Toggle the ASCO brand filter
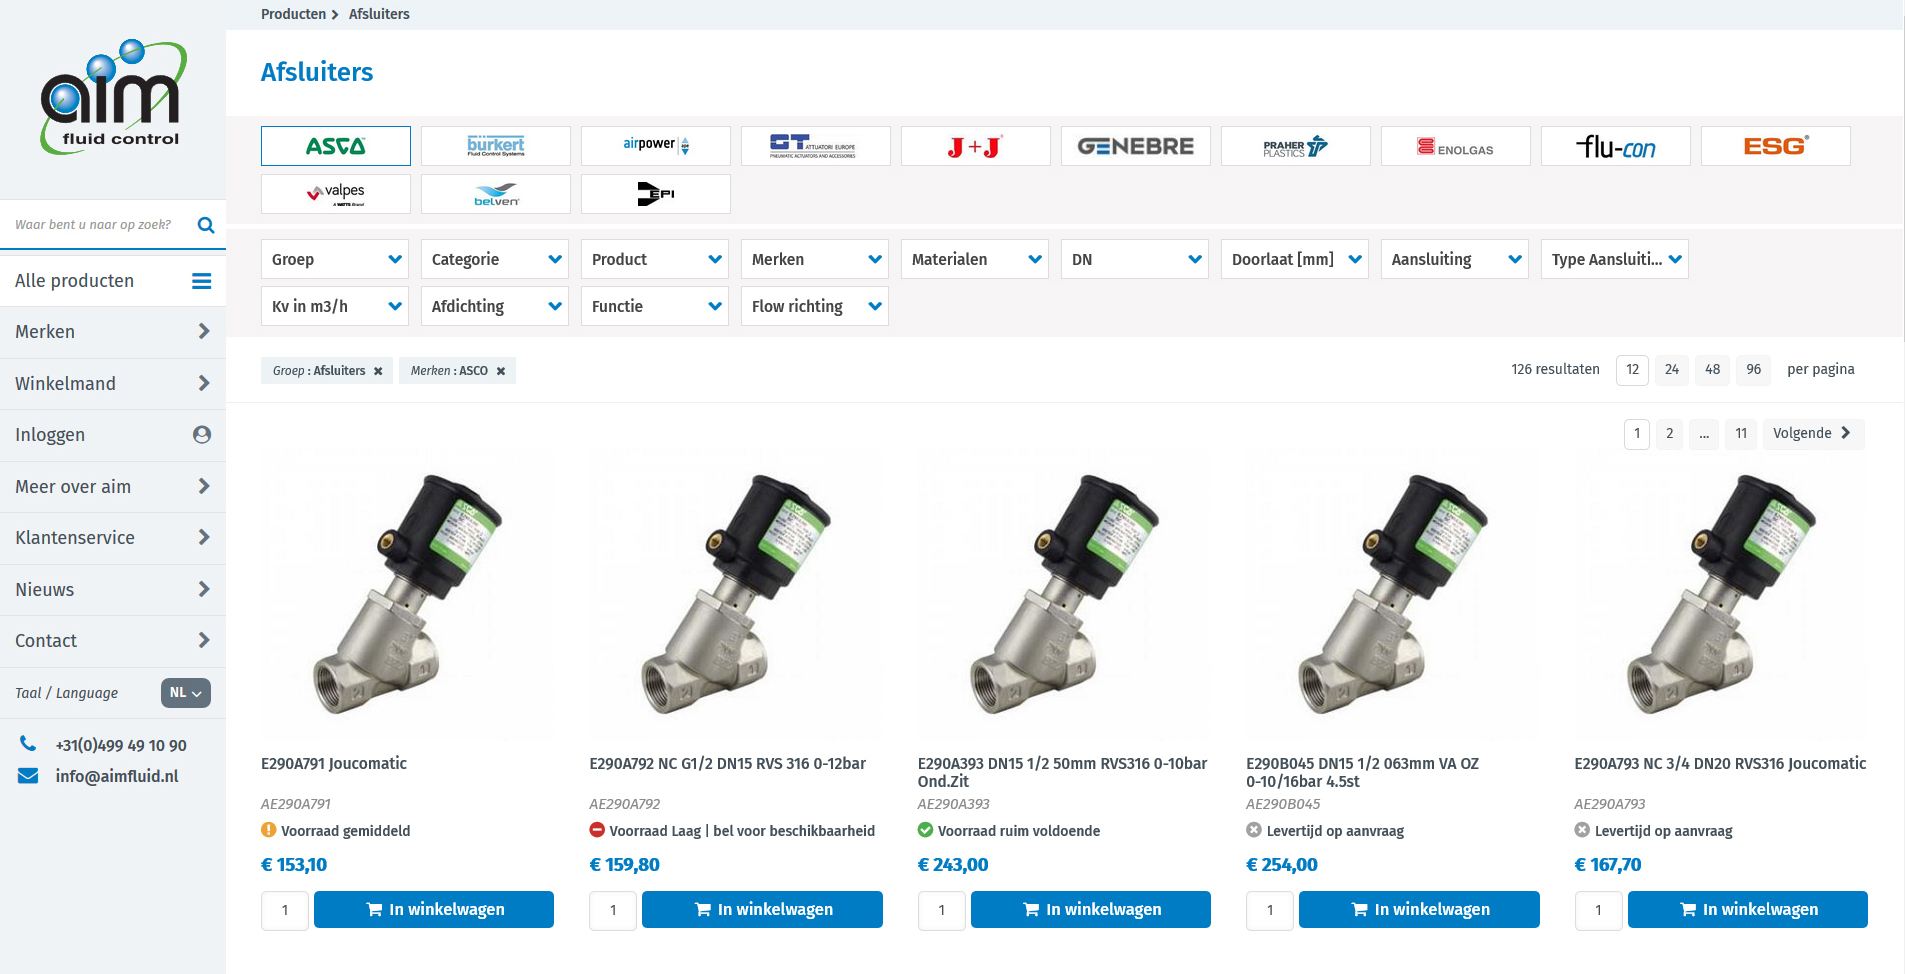 (335, 146)
